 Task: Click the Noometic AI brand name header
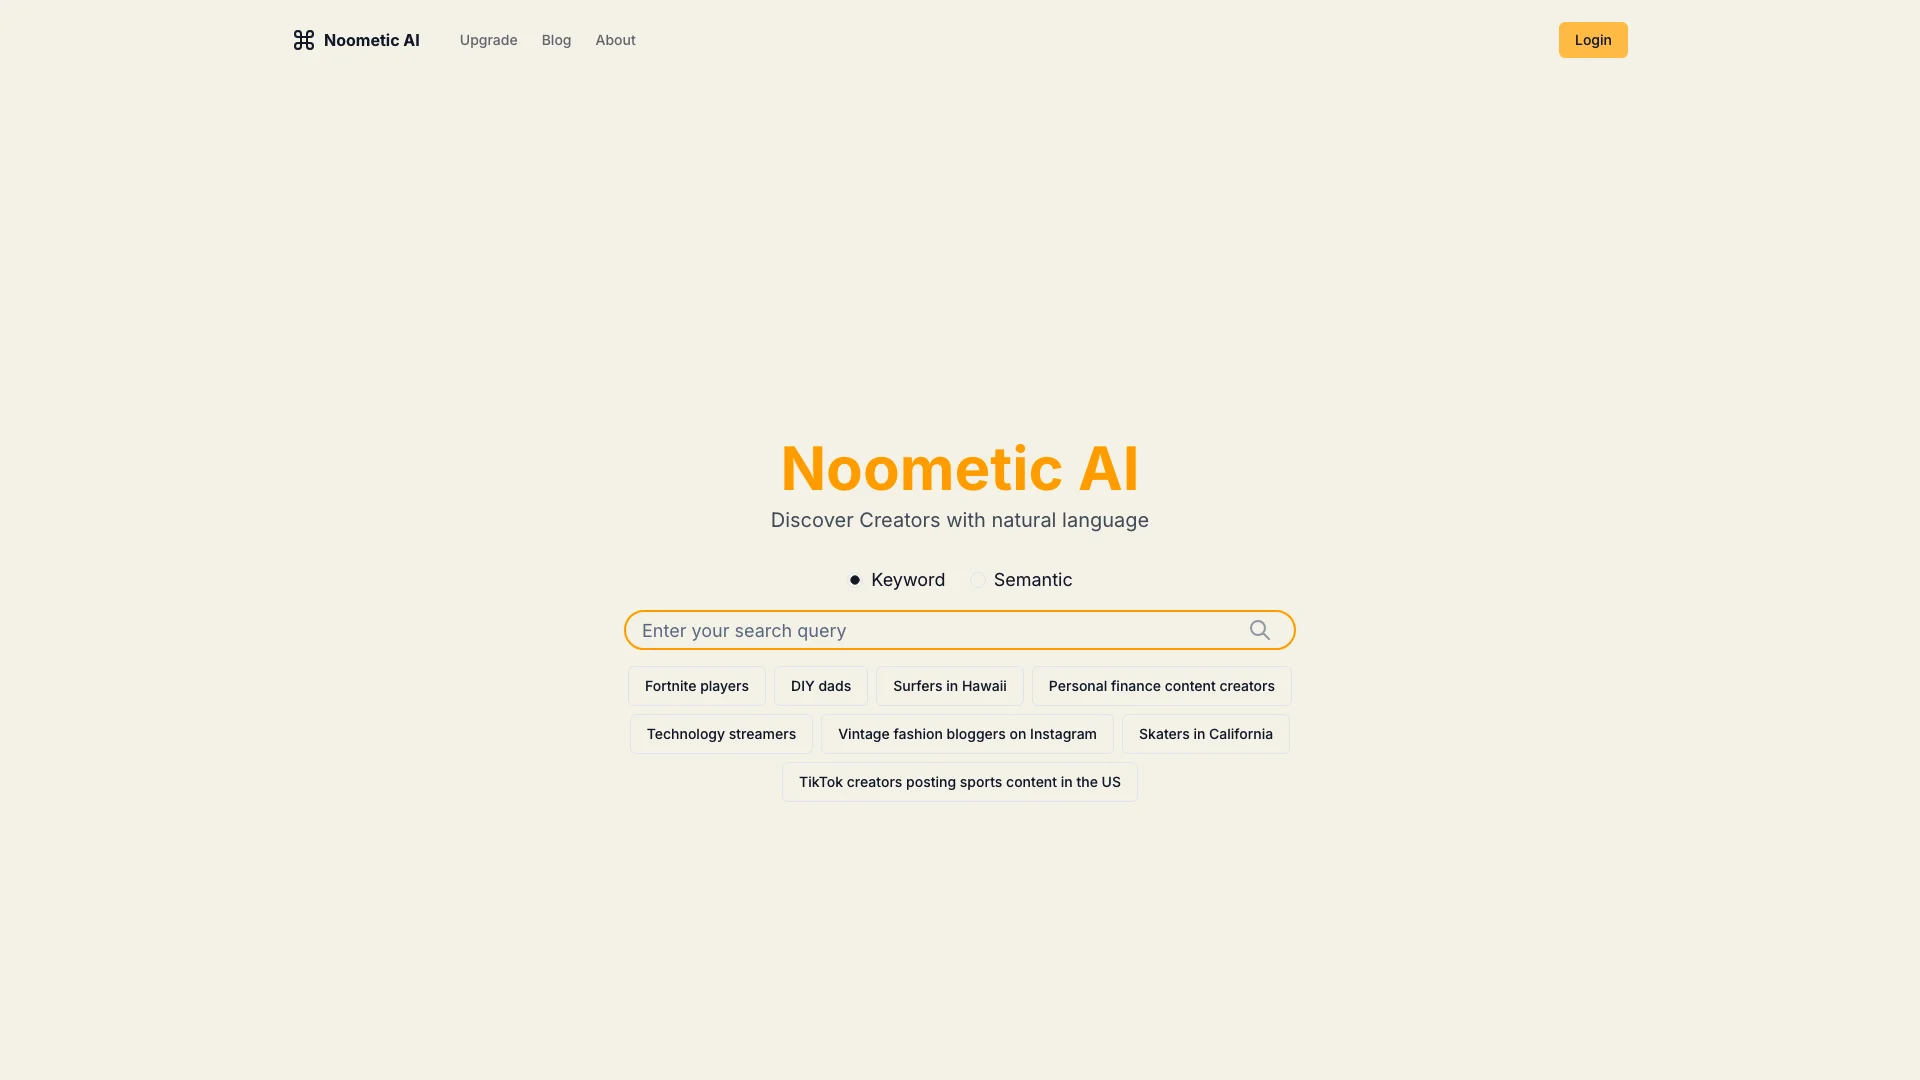pos(356,40)
